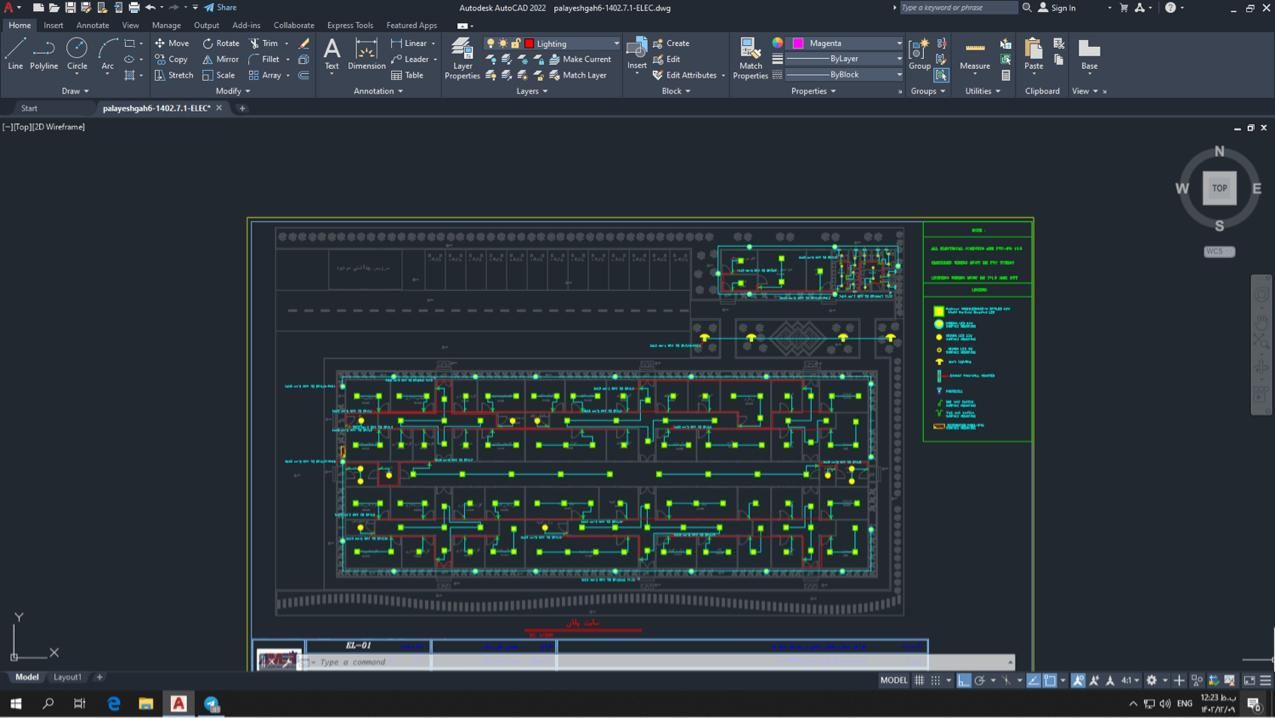Toggle 2D object snap in status bar

click(x=1050, y=680)
